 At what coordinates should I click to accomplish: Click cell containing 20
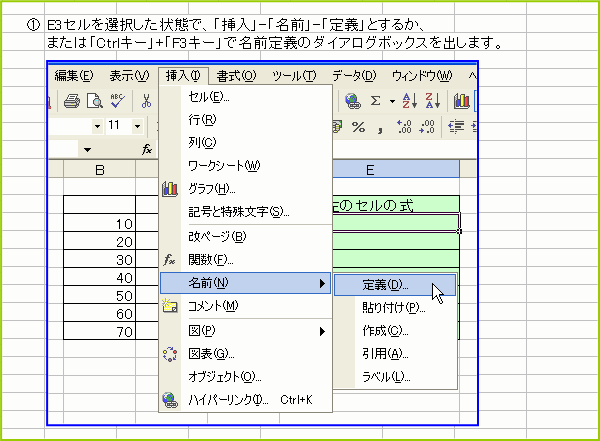click(x=99, y=241)
